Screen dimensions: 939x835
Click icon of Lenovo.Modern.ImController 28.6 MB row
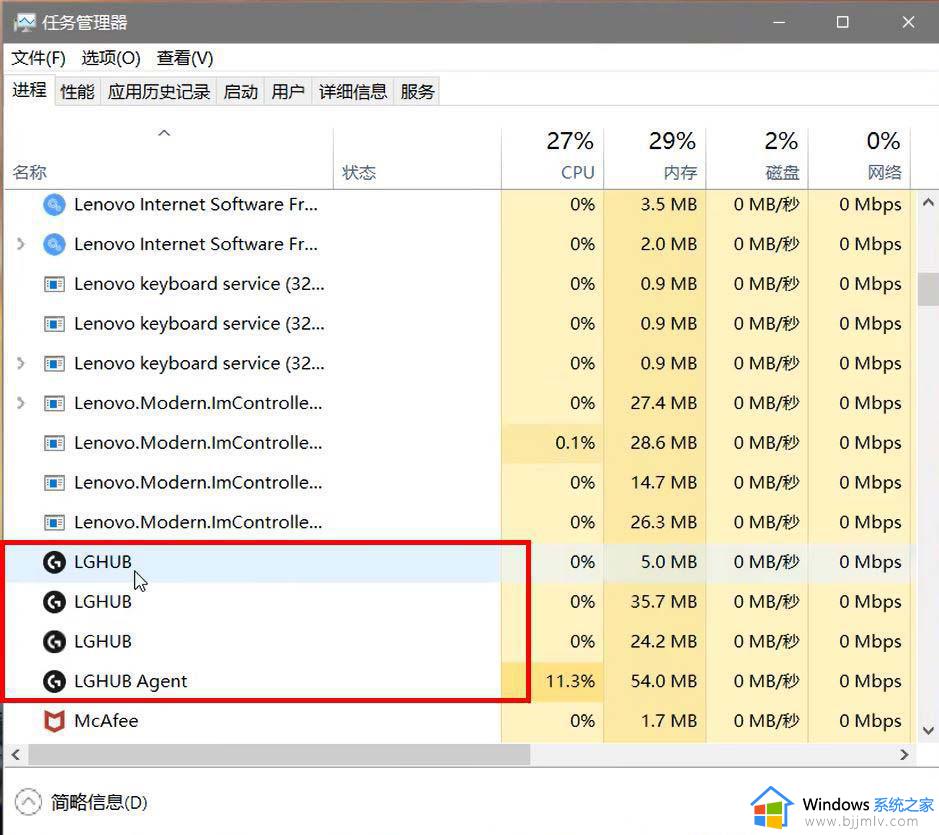[54, 443]
